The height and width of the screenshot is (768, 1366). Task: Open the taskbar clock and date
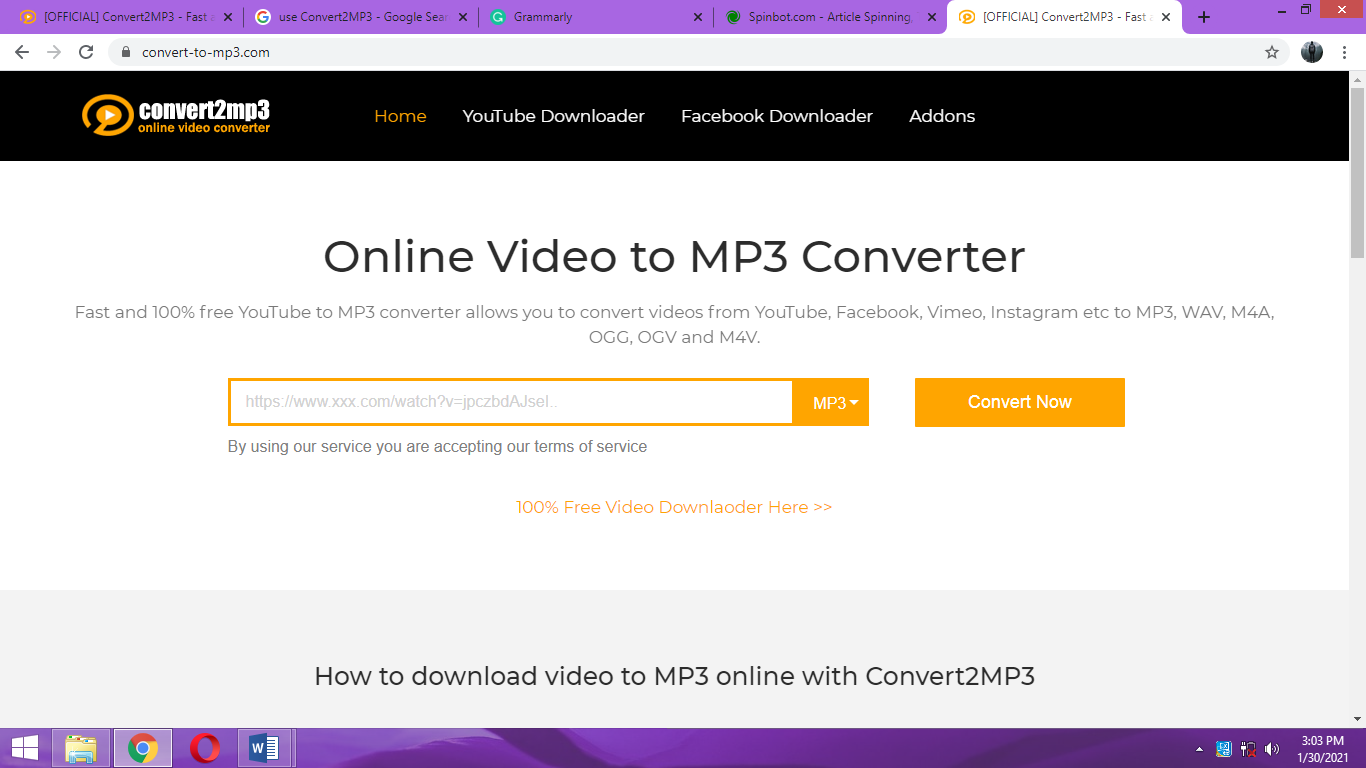click(1323, 748)
